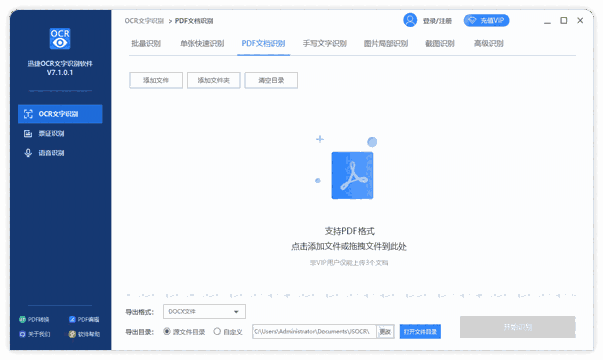Select the 源文件目录 radio button

click(x=167, y=331)
